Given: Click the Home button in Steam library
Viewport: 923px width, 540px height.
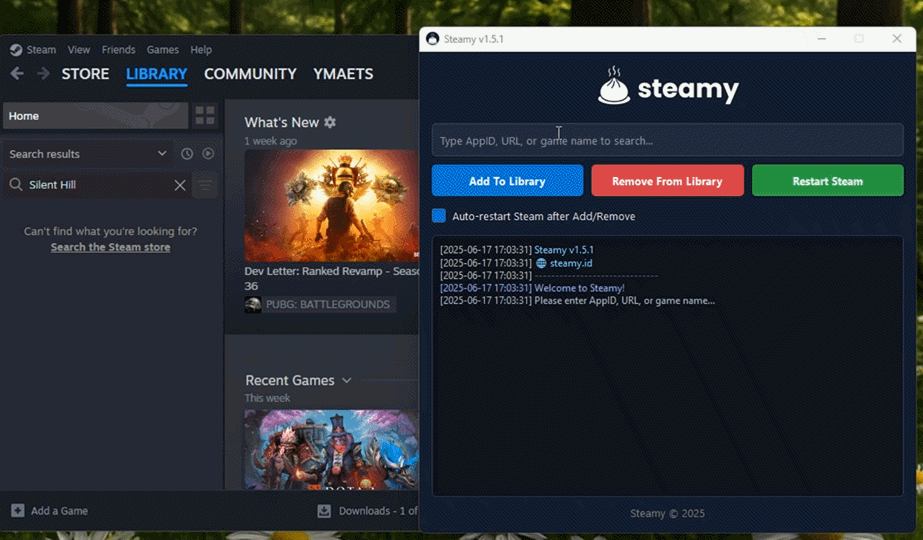Looking at the screenshot, I should click(x=95, y=115).
